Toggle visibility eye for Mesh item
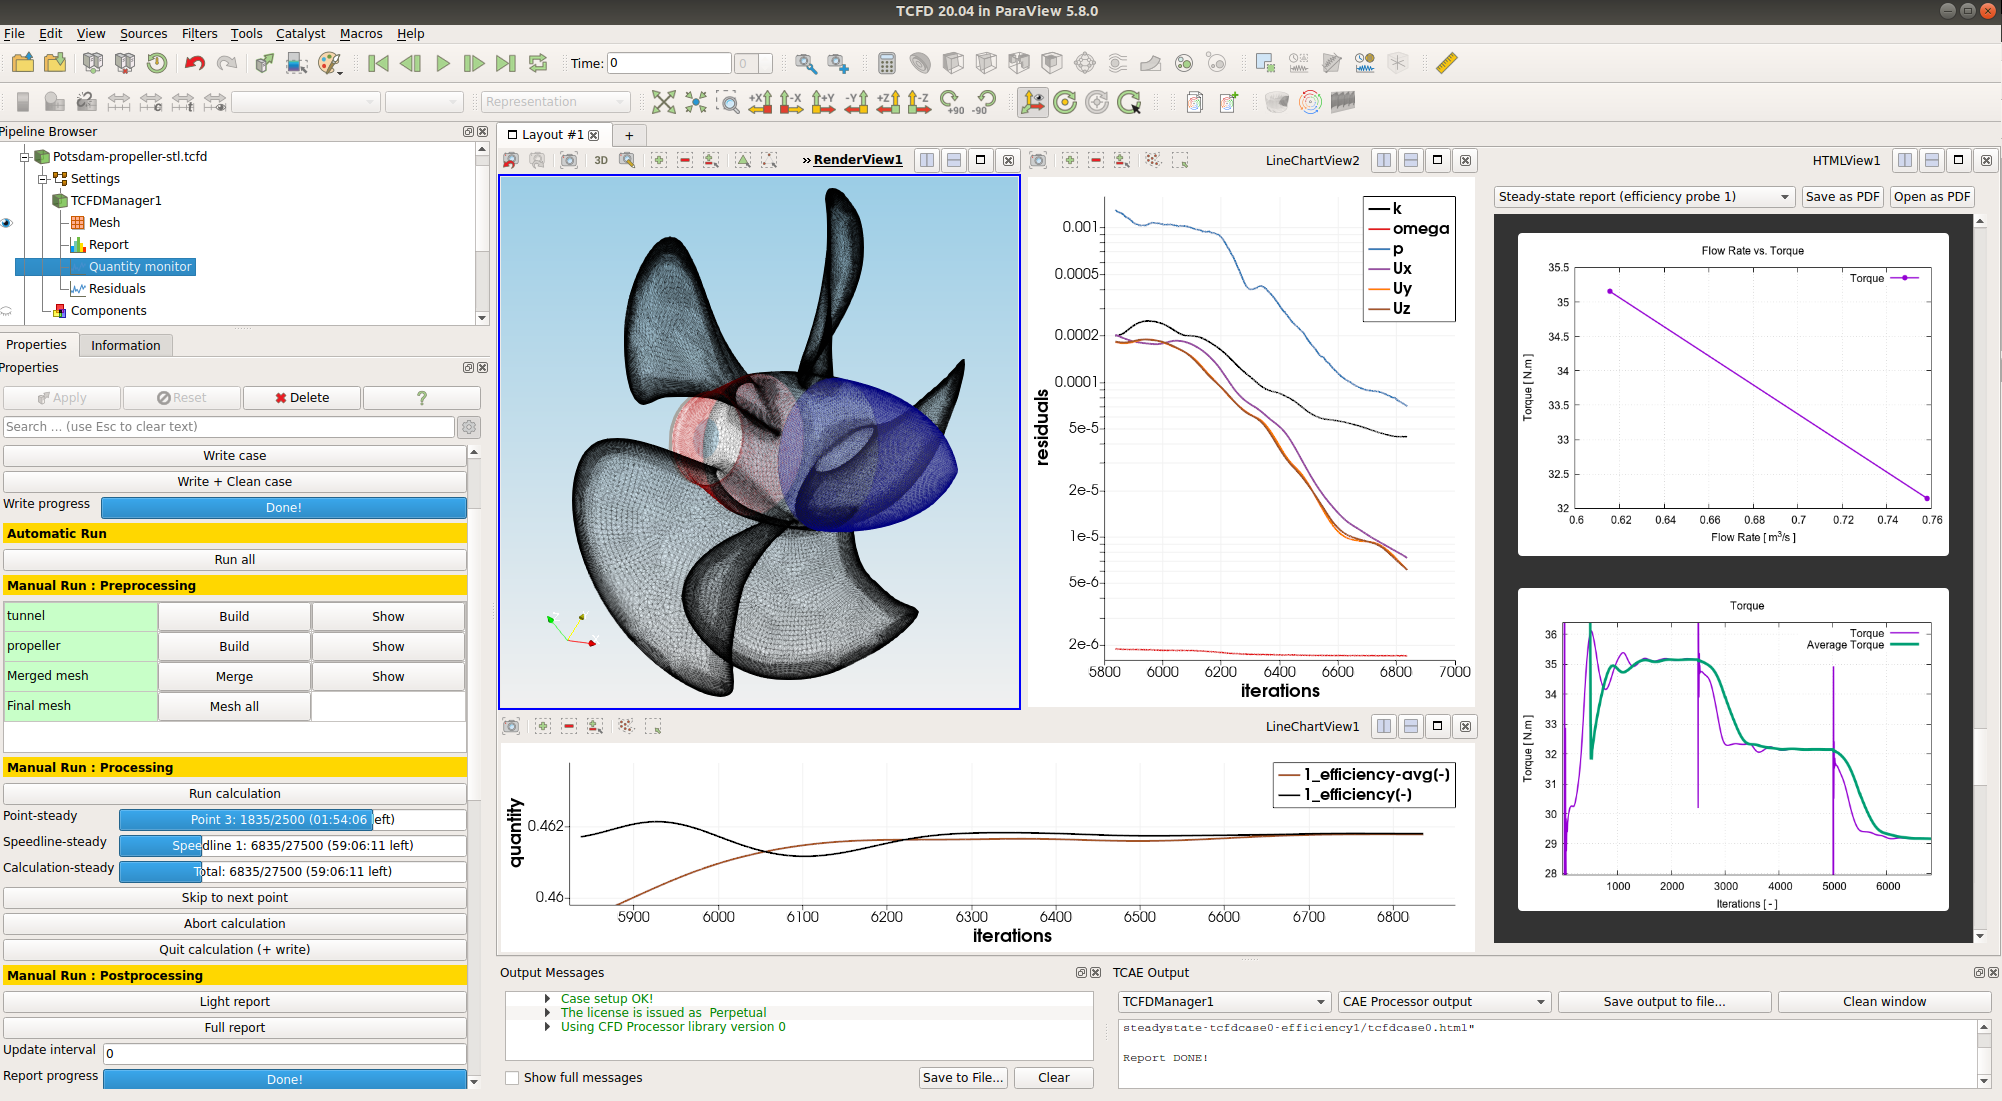 pyautogui.click(x=7, y=223)
